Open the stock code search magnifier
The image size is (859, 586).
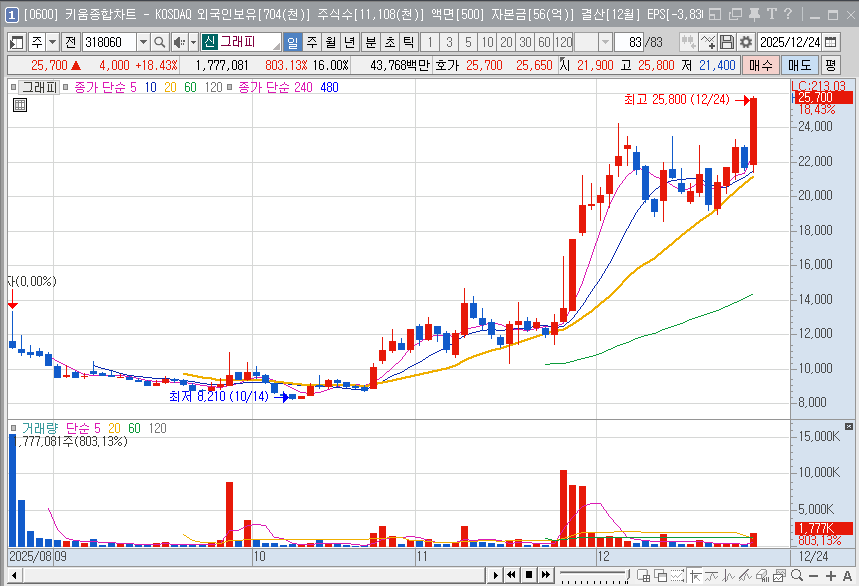coord(159,42)
